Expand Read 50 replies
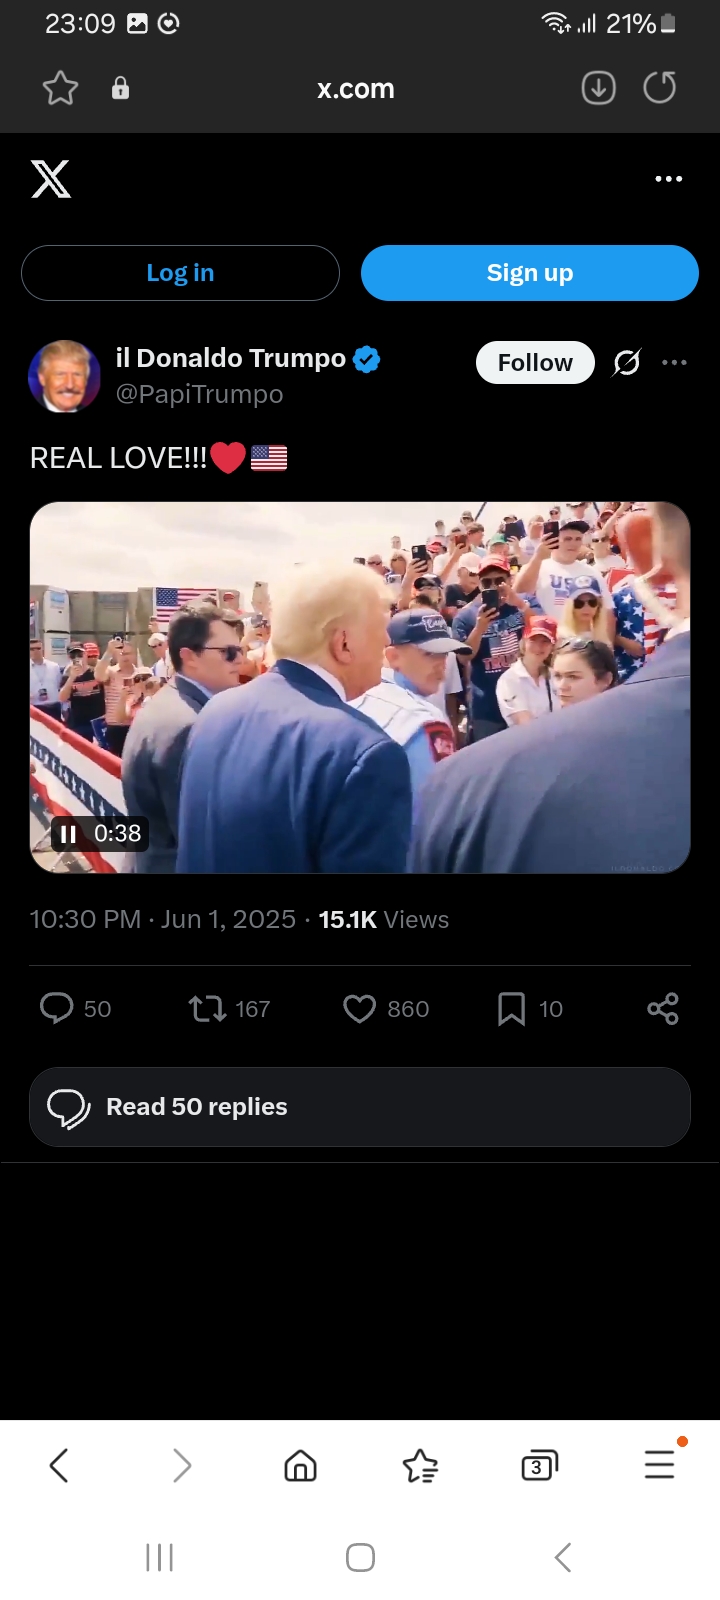This screenshot has height=1600, width=720. [x=360, y=1107]
